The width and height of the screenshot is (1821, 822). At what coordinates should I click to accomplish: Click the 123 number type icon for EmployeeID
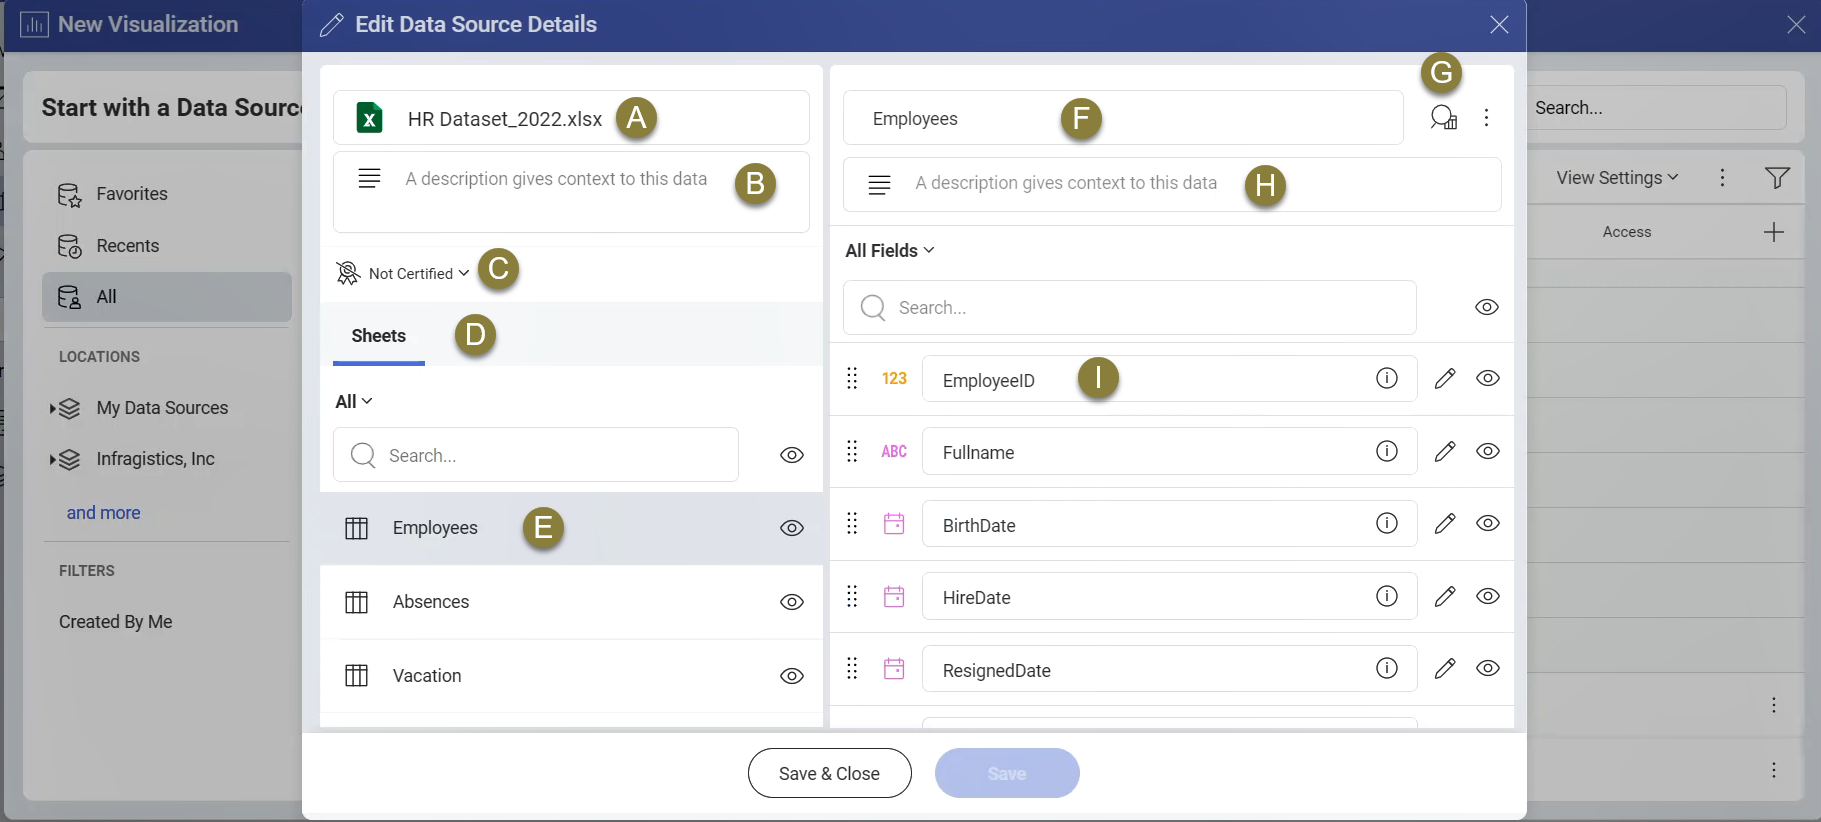pos(894,379)
